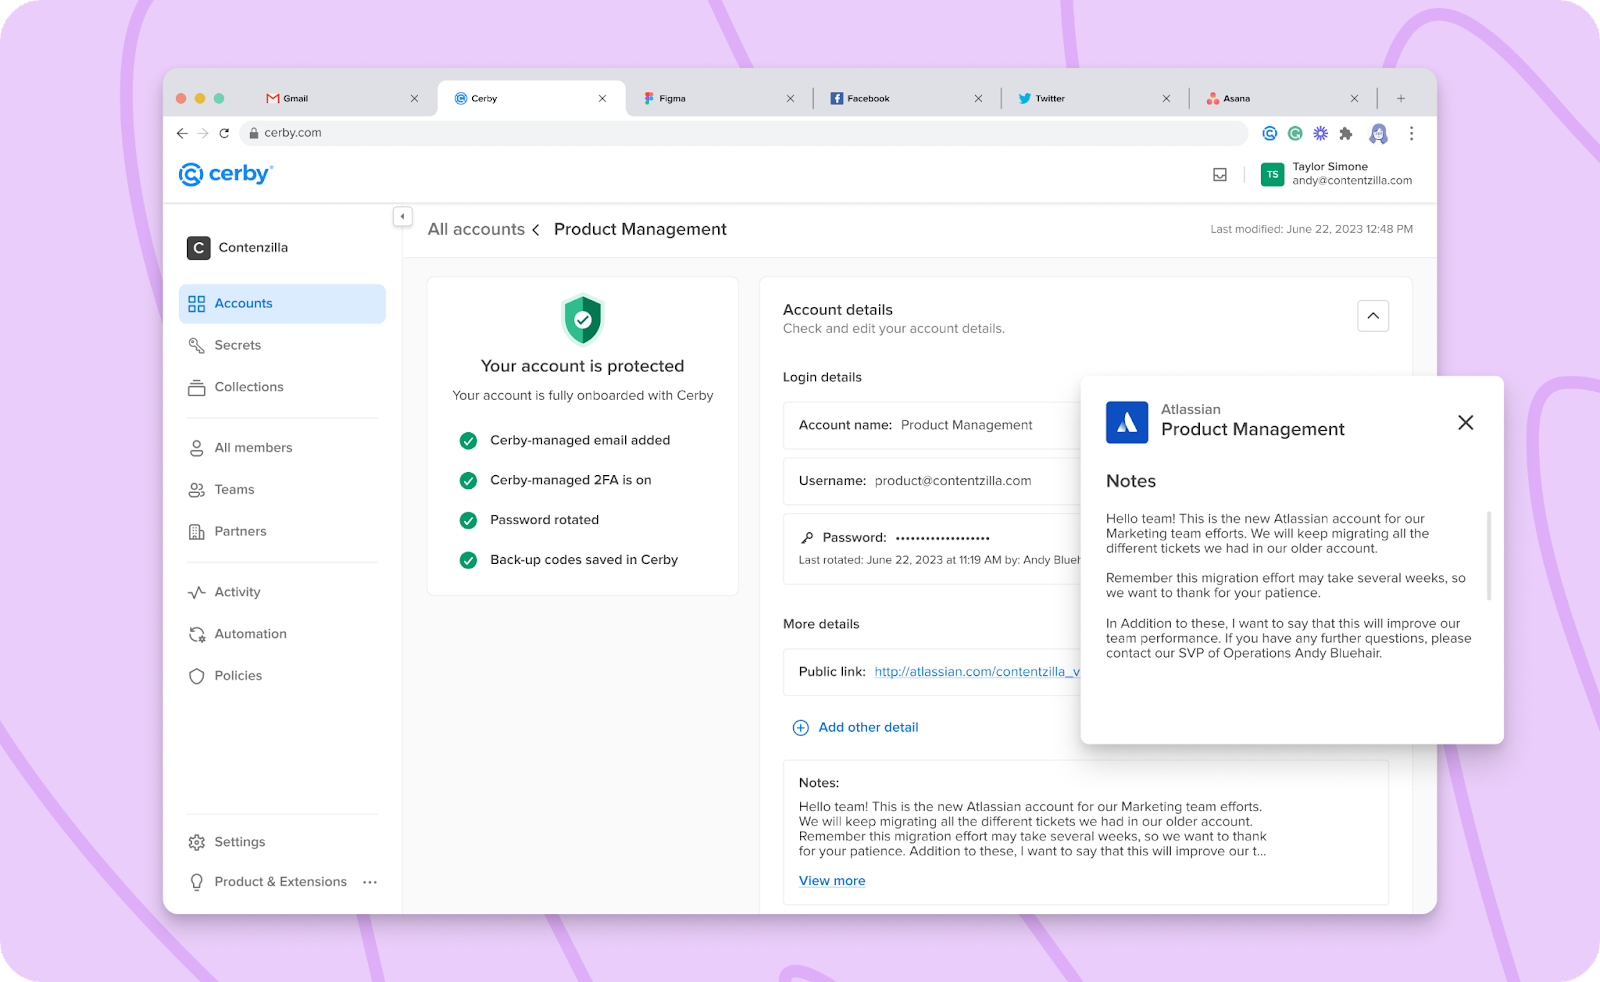This screenshot has height=982, width=1600.
Task: Switch to the Facebook tab
Action: click(x=906, y=98)
